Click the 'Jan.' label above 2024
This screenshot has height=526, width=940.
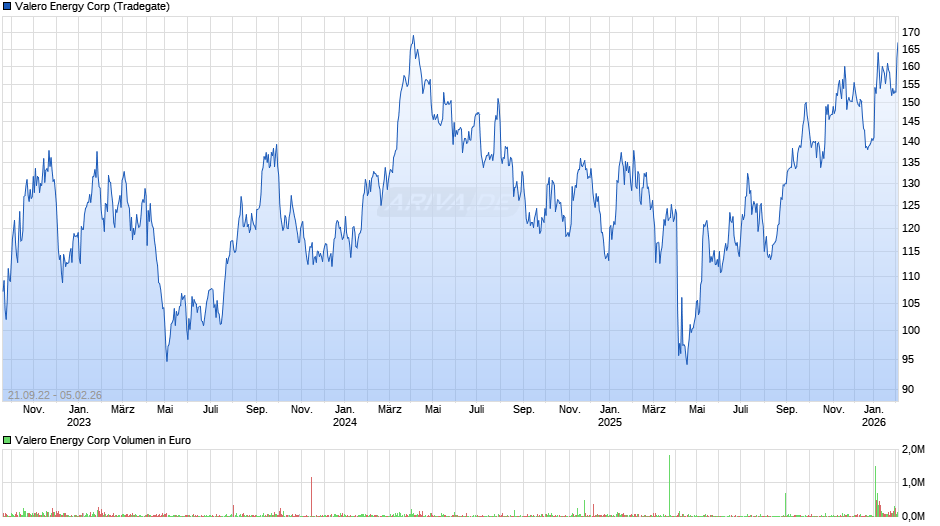pos(345,410)
